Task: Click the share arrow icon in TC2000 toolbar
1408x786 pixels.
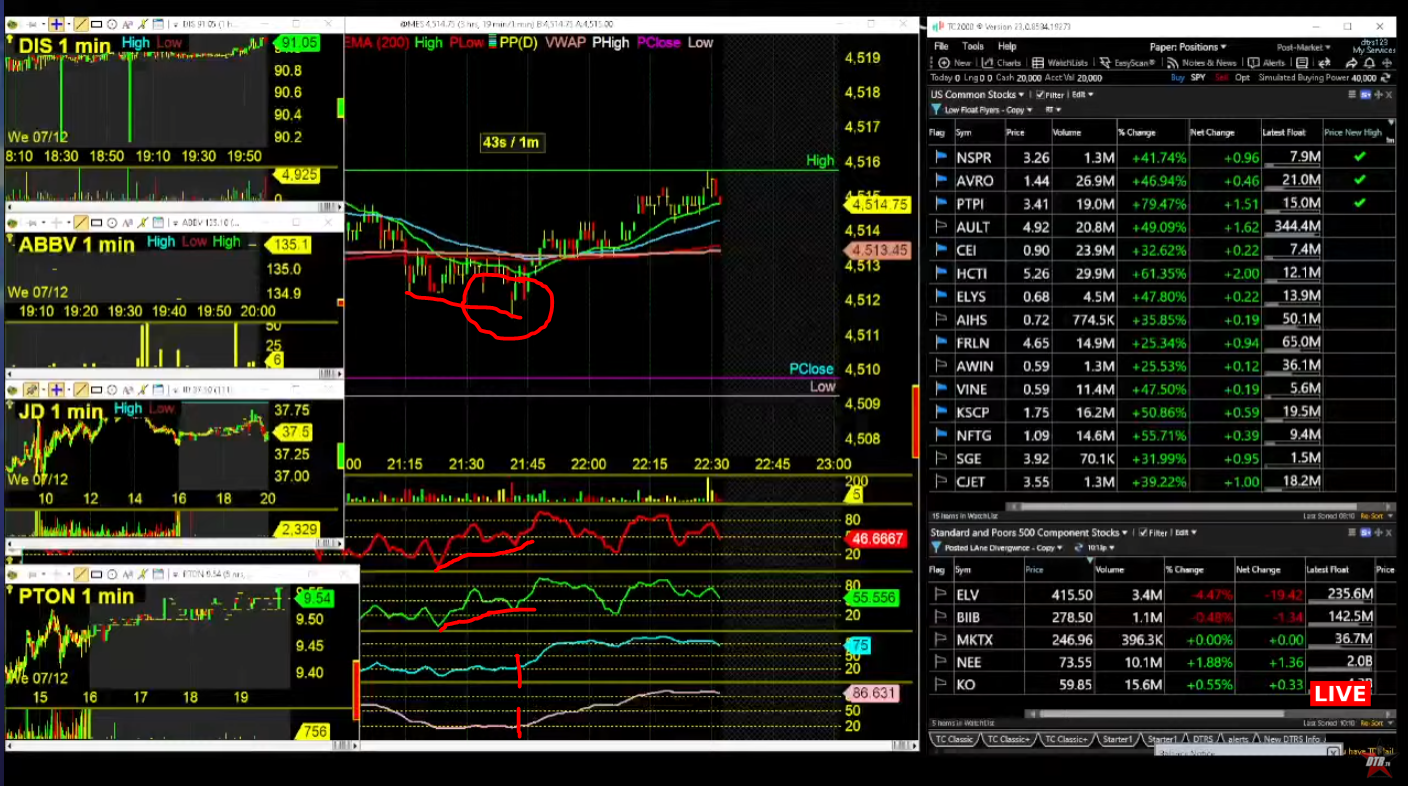Action: click(x=1351, y=63)
